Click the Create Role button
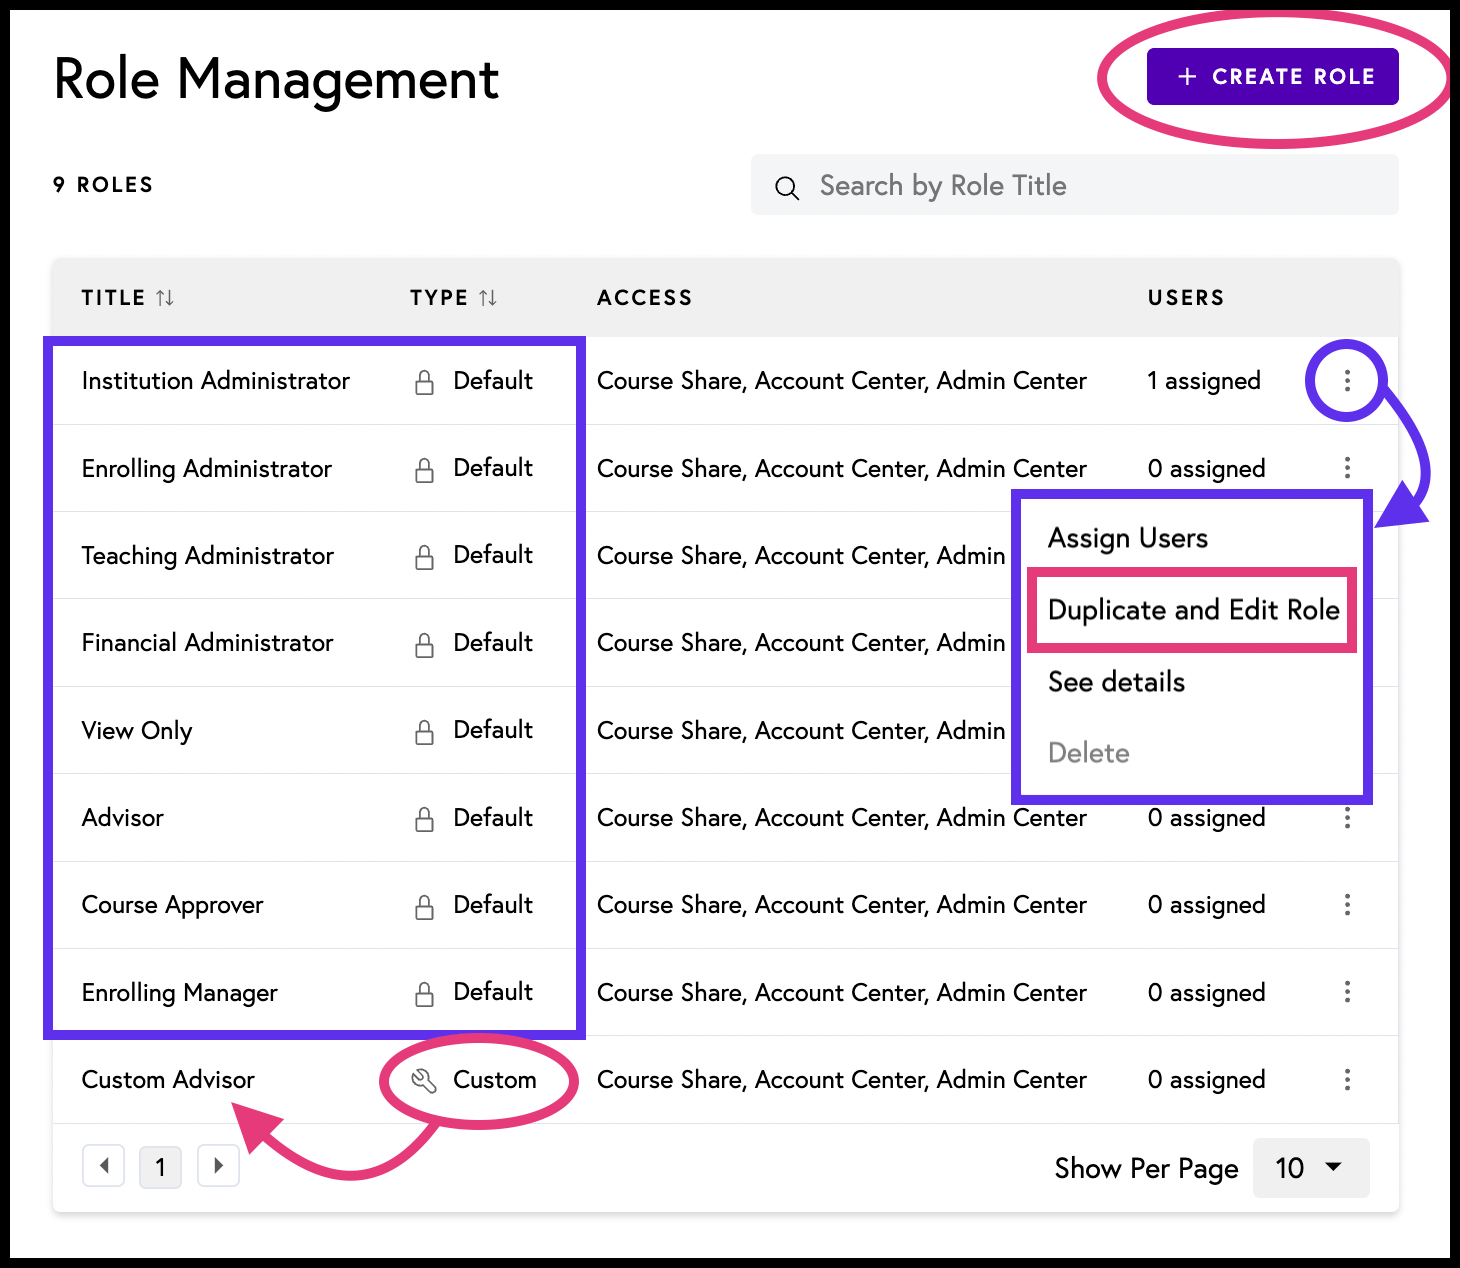This screenshot has height=1268, width=1460. tap(1272, 77)
